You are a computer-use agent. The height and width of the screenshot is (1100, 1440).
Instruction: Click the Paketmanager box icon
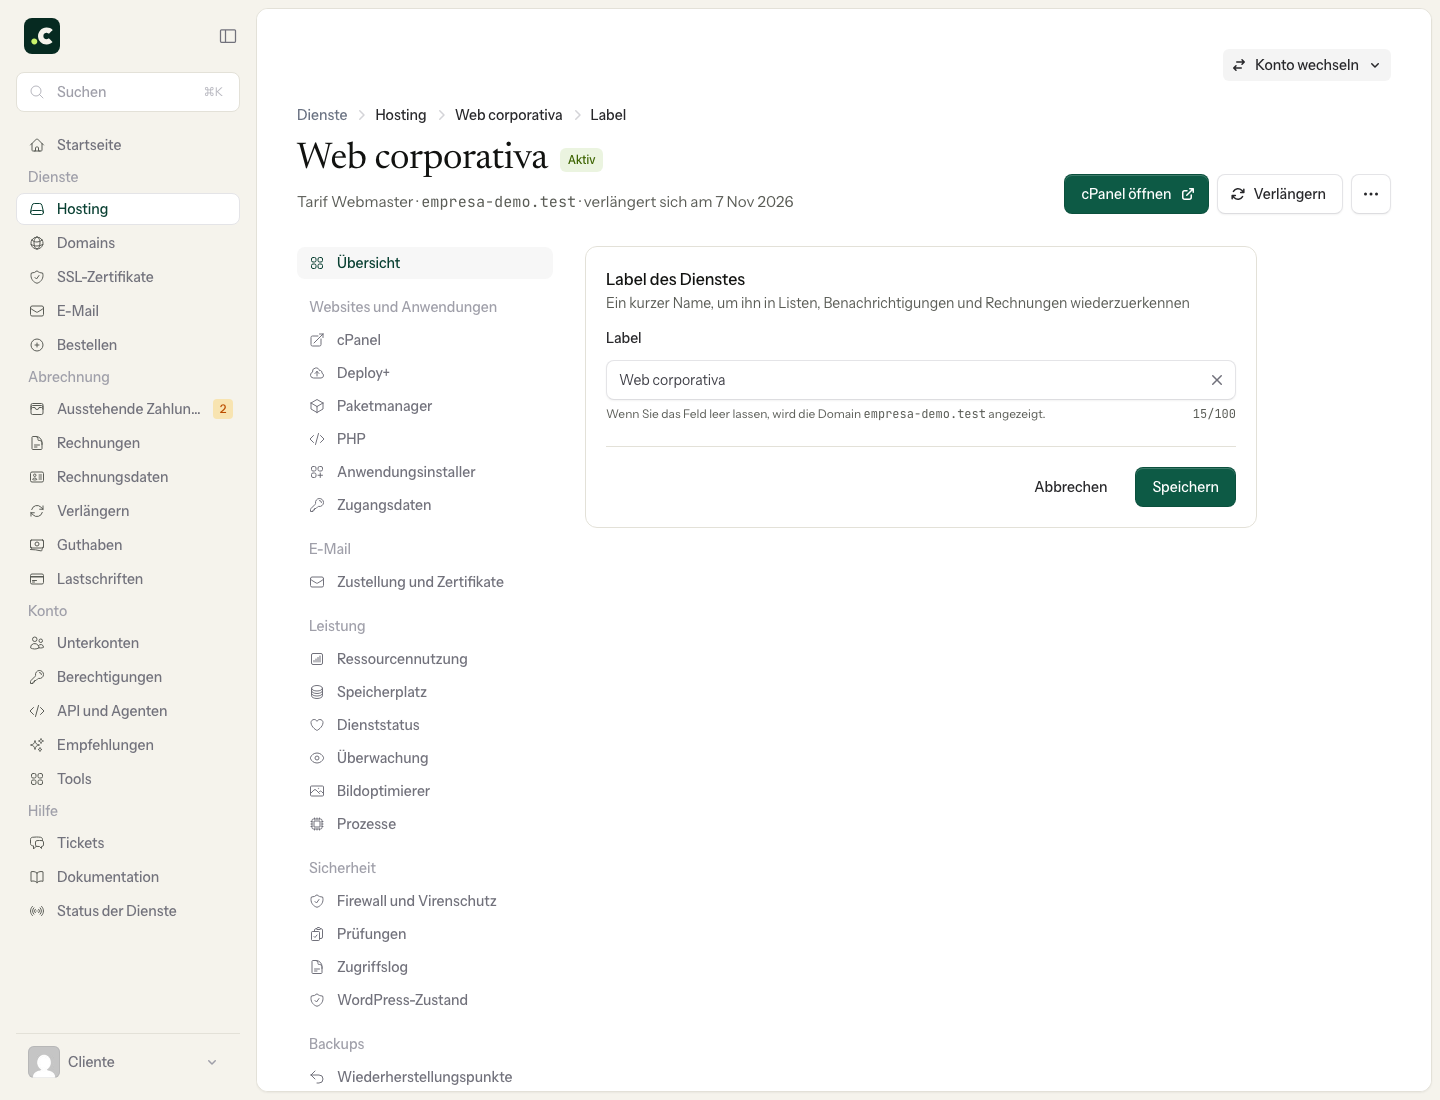(x=317, y=406)
